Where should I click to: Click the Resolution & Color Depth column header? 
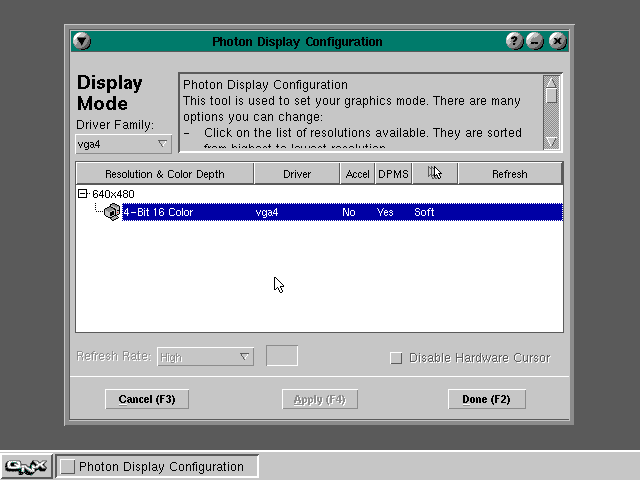165,174
